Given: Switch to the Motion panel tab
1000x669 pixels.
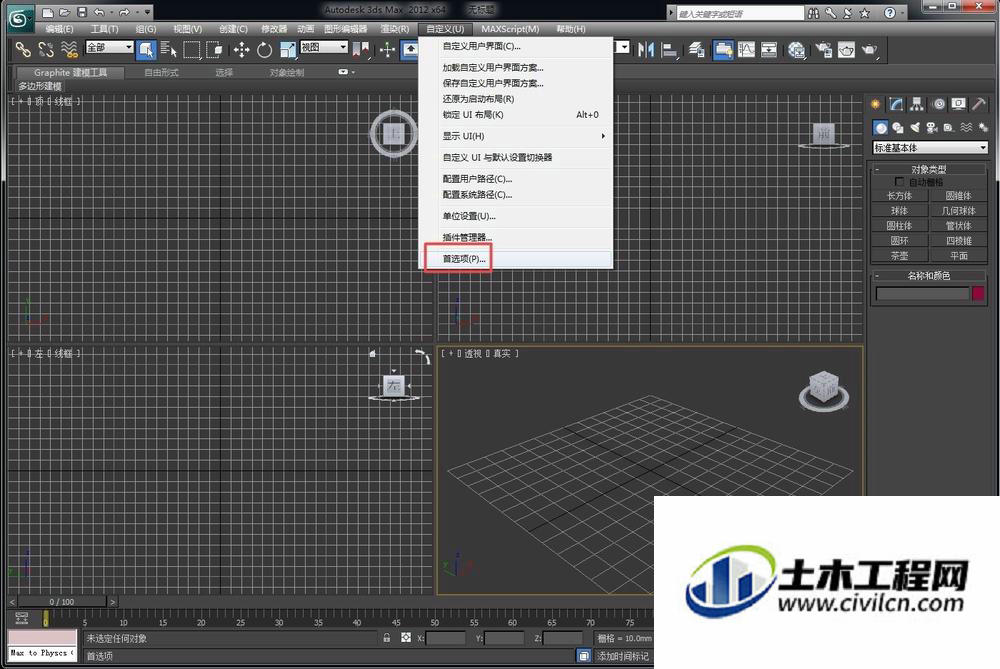Looking at the screenshot, I should [x=938, y=104].
